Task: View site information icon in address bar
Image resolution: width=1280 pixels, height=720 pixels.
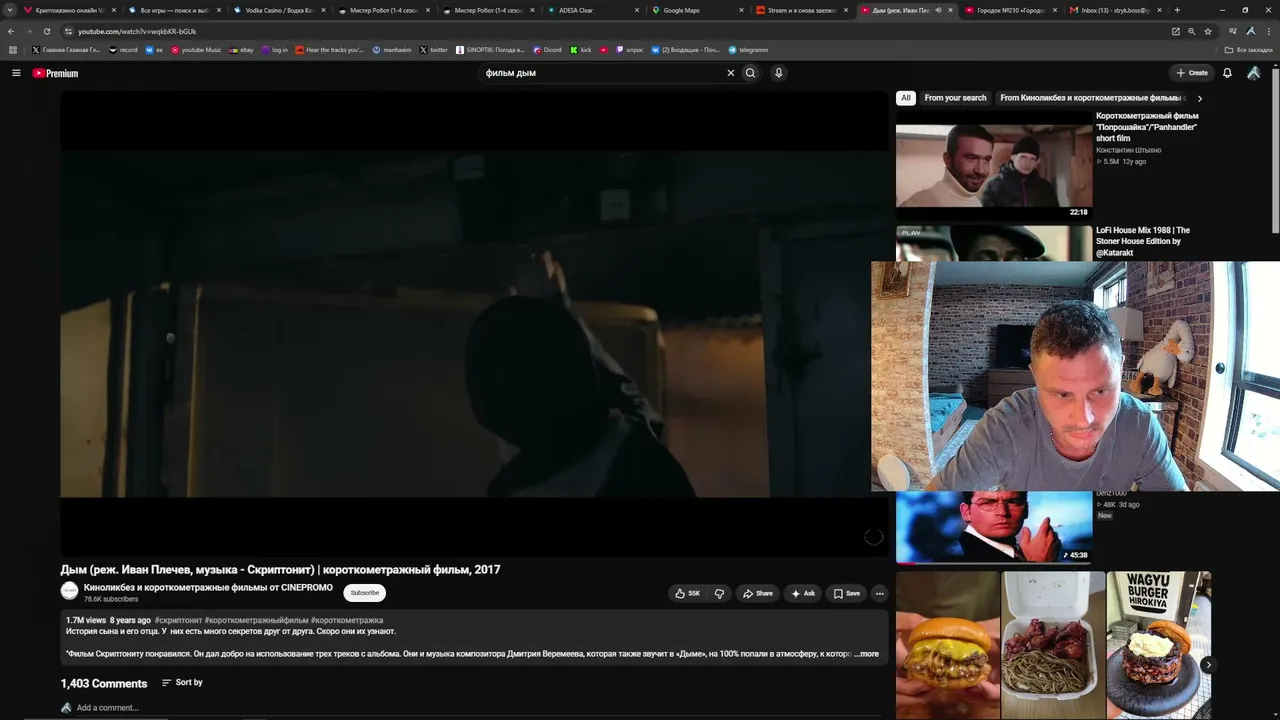Action: [x=67, y=31]
